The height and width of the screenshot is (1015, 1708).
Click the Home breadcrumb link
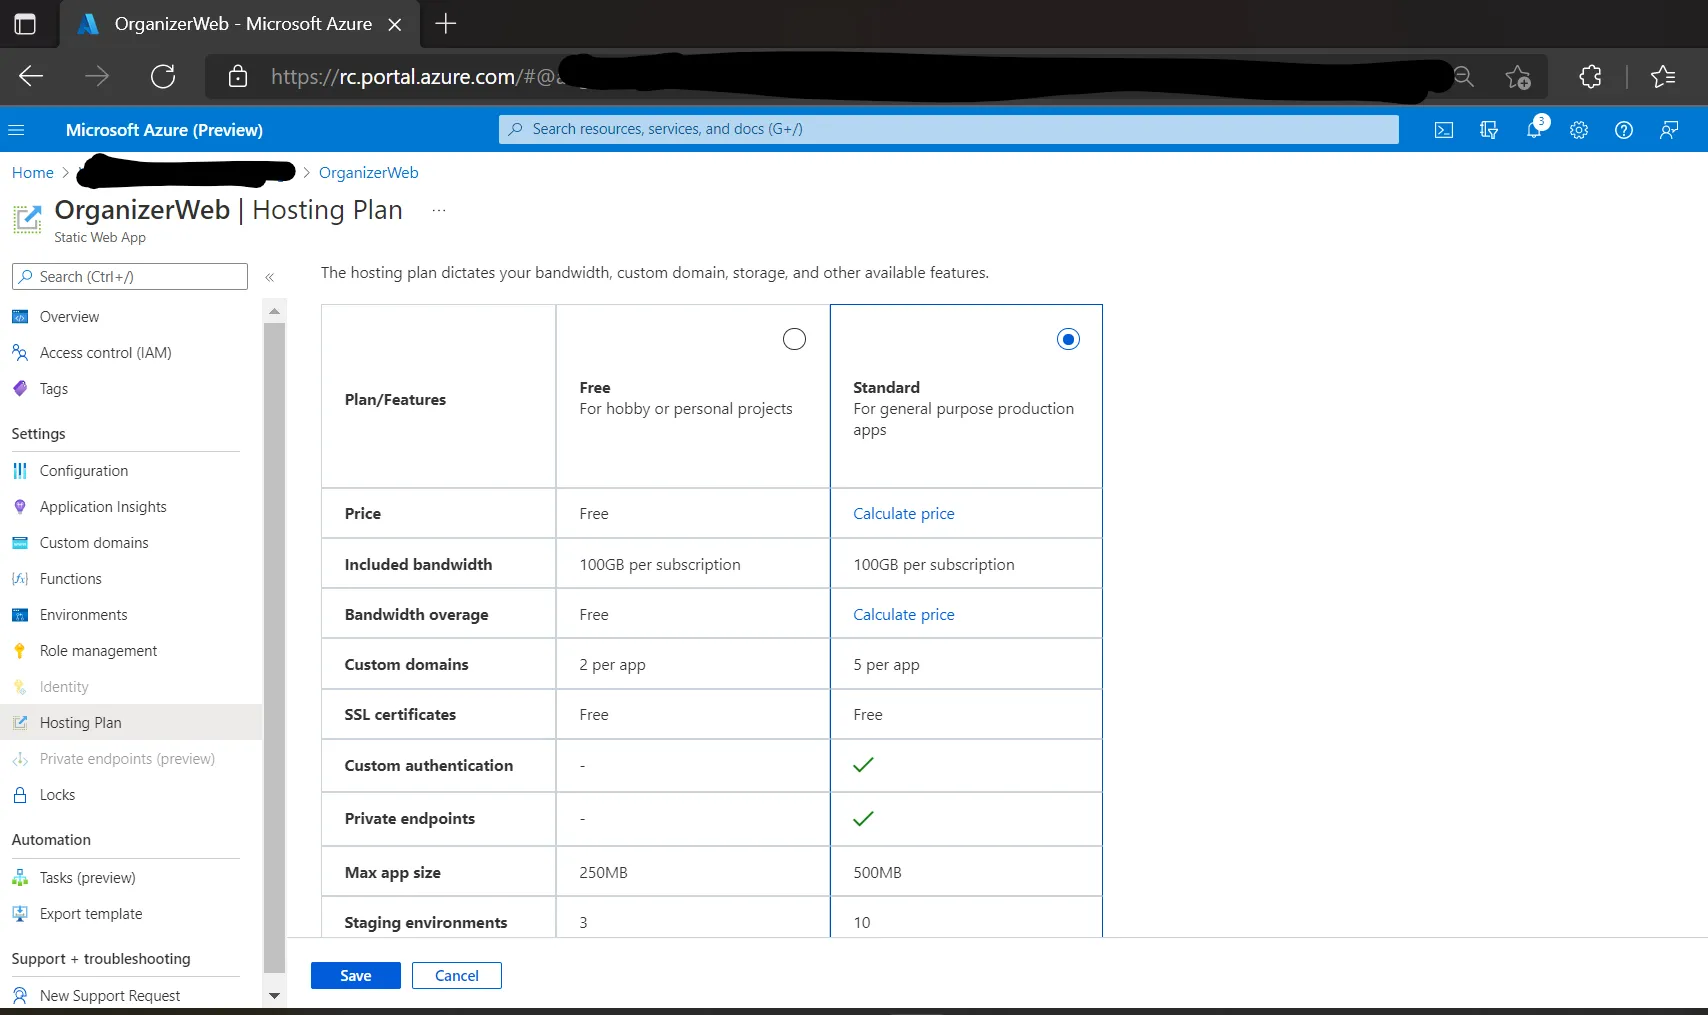[33, 173]
